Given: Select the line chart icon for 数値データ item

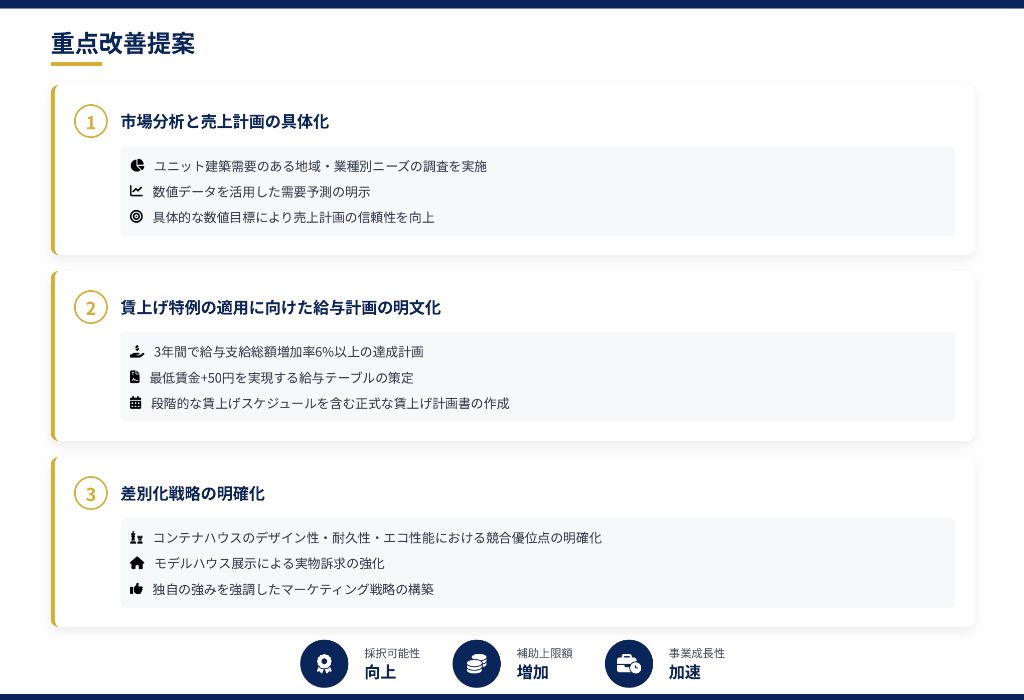Looking at the screenshot, I should click(x=137, y=191).
